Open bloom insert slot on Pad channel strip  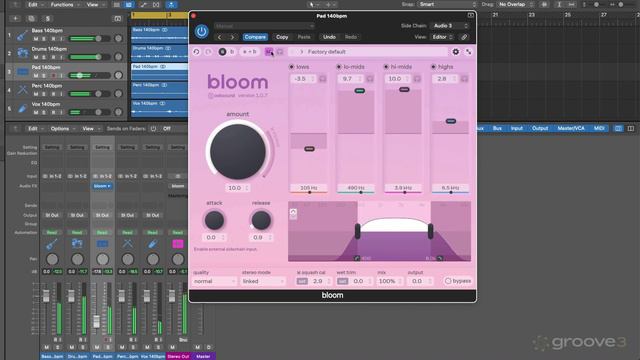tap(102, 186)
